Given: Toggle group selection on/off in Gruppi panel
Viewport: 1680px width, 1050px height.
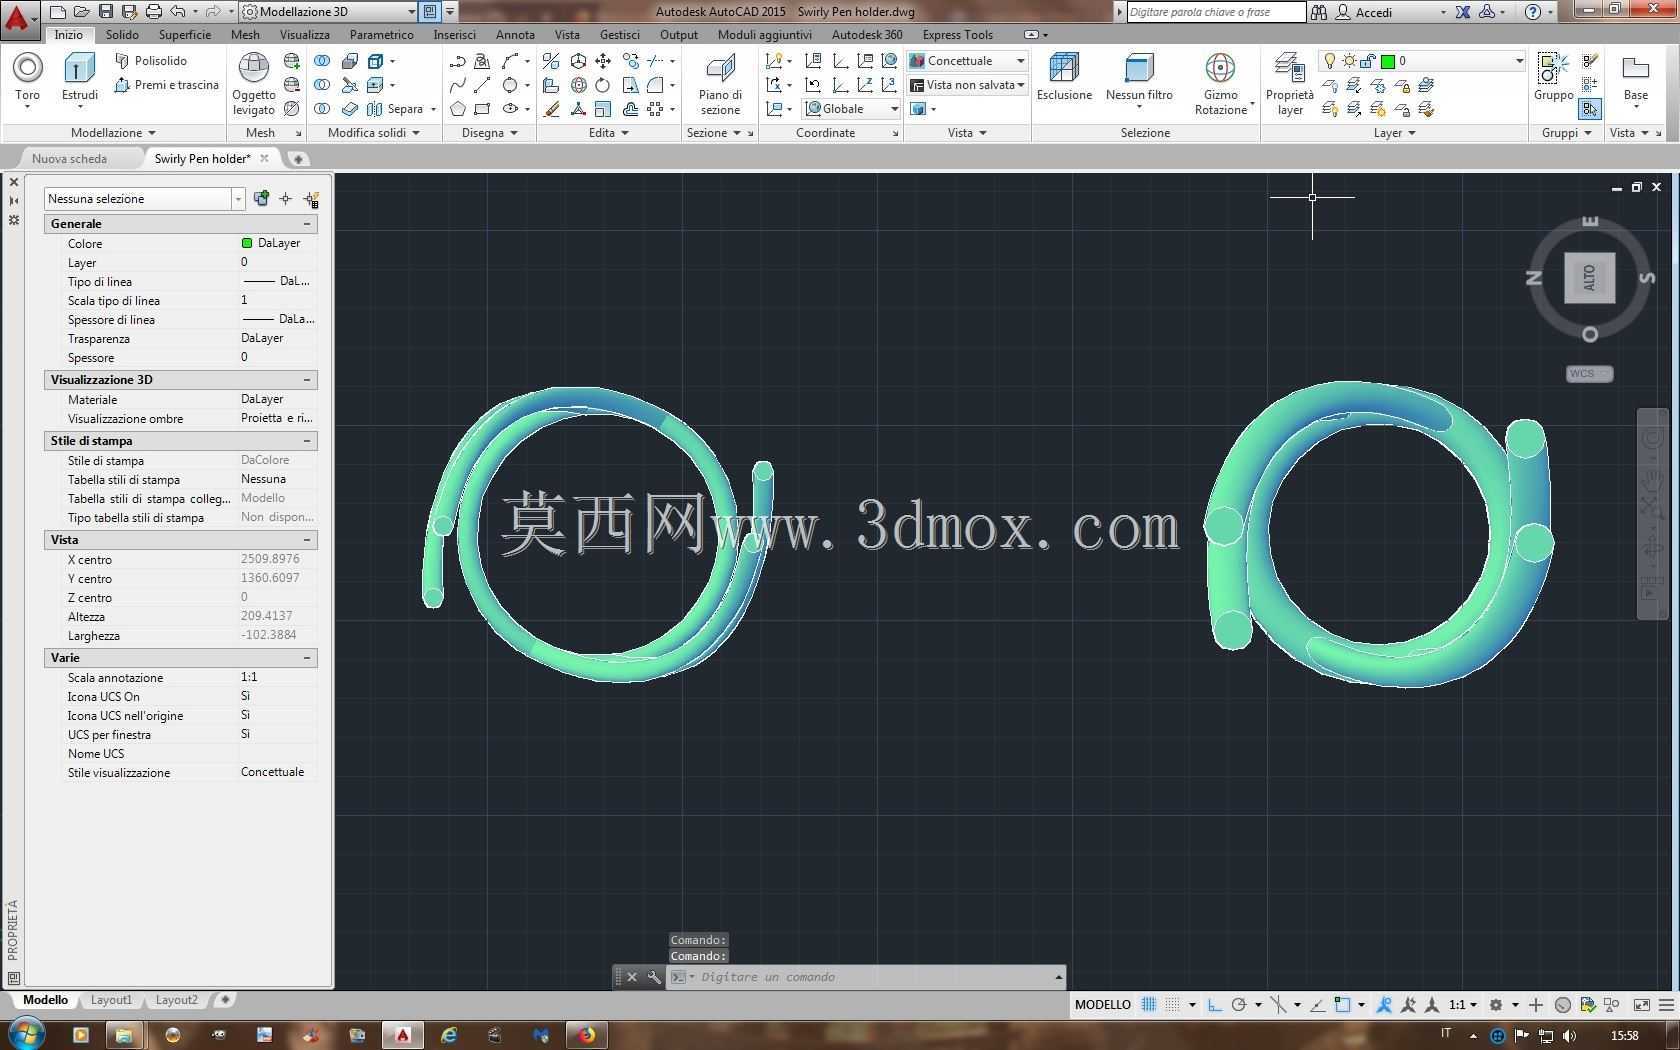Looking at the screenshot, I should [1590, 109].
